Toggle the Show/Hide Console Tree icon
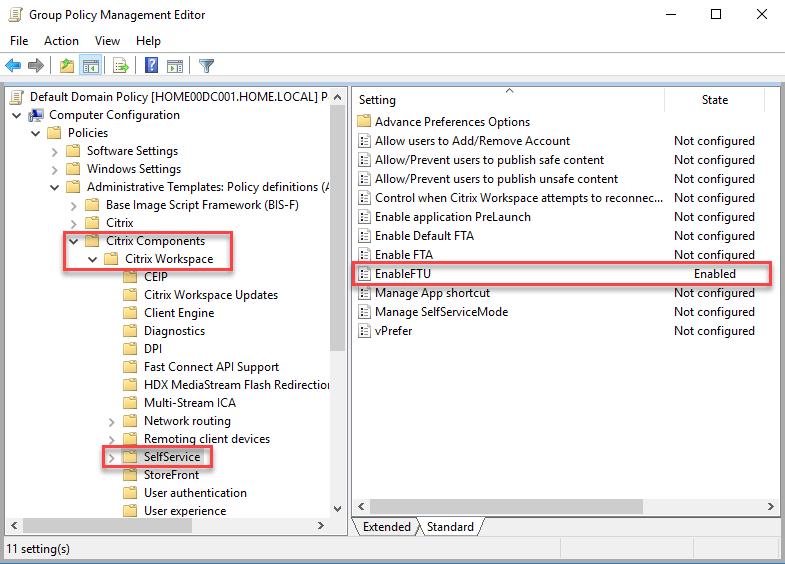 click(x=91, y=66)
